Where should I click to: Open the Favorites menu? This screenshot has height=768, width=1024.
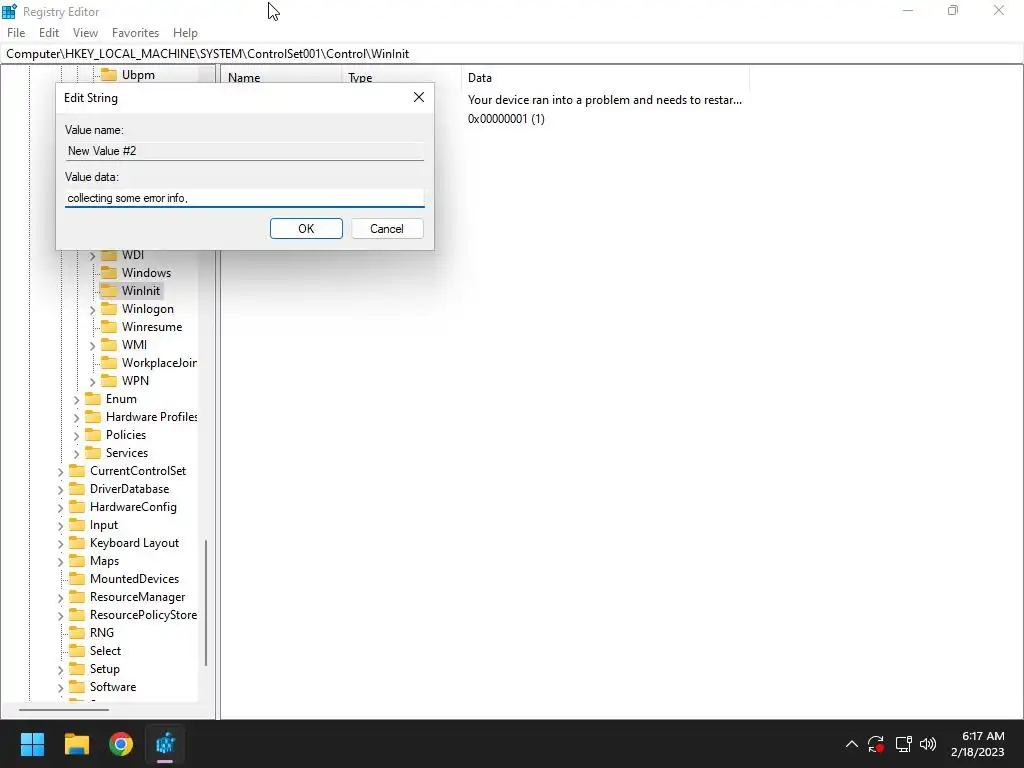coord(135,33)
